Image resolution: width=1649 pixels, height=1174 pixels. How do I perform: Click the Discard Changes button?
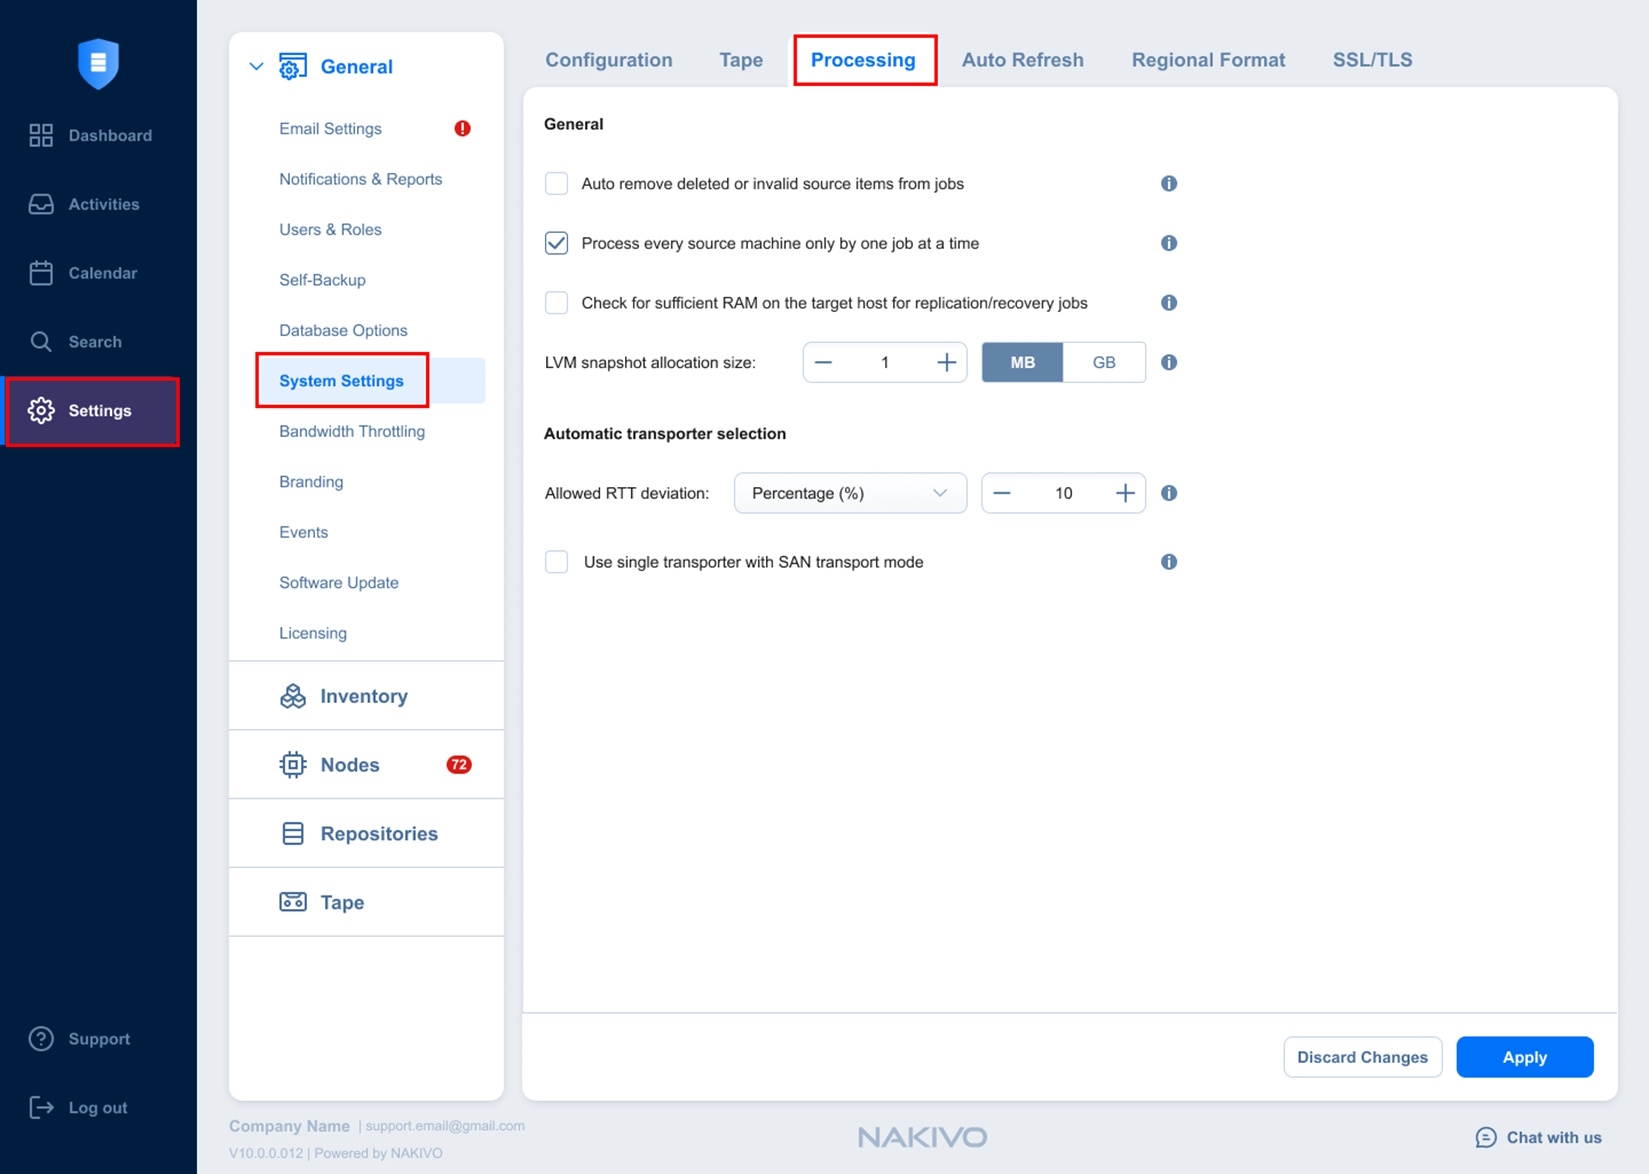(1361, 1057)
